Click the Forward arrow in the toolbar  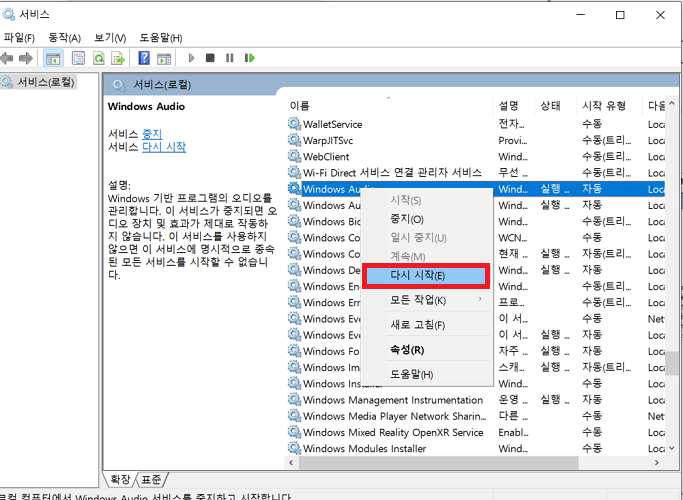point(26,58)
